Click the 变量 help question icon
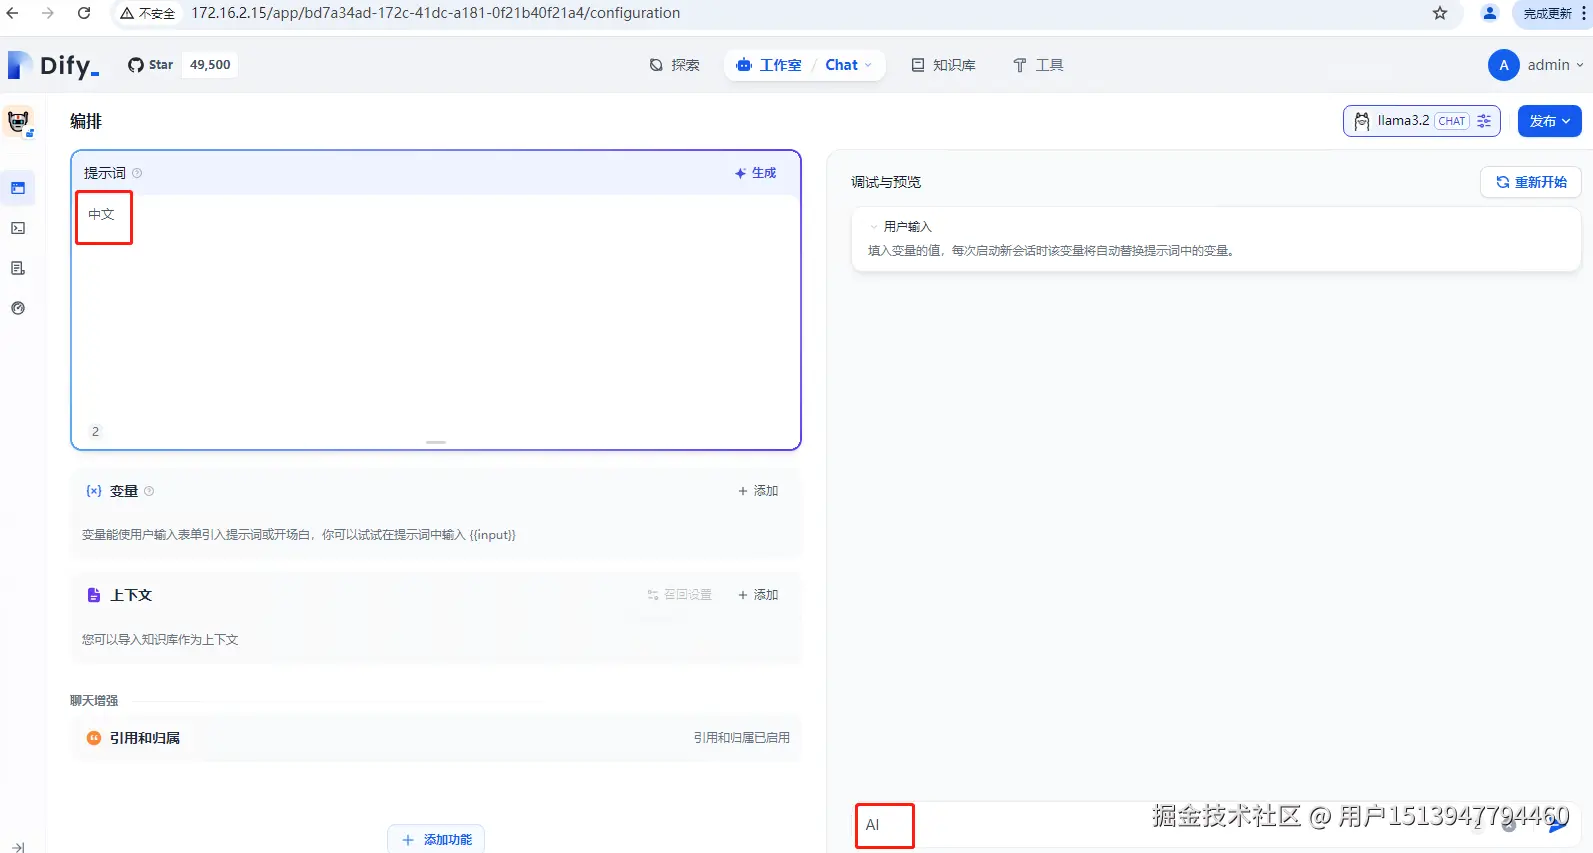1593x853 pixels. [149, 491]
